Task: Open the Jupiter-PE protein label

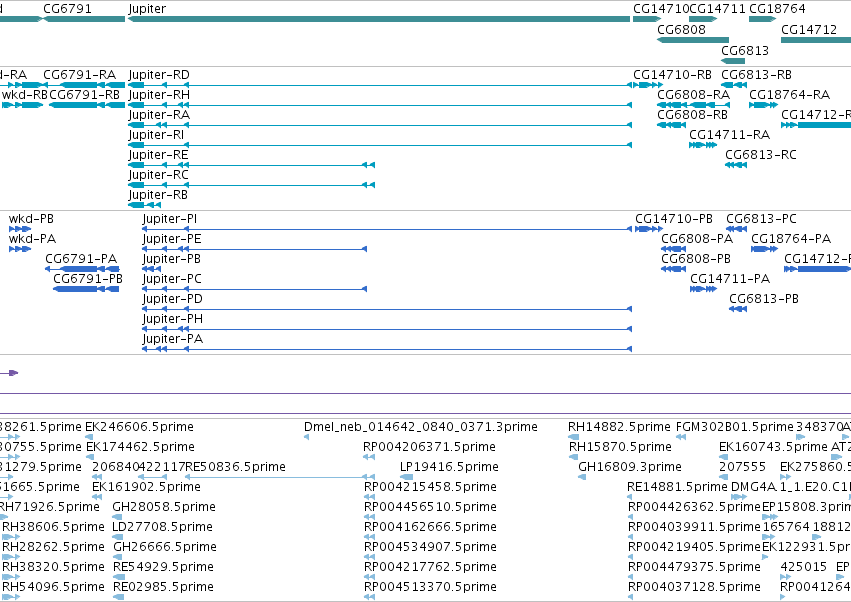Action: 172,239
